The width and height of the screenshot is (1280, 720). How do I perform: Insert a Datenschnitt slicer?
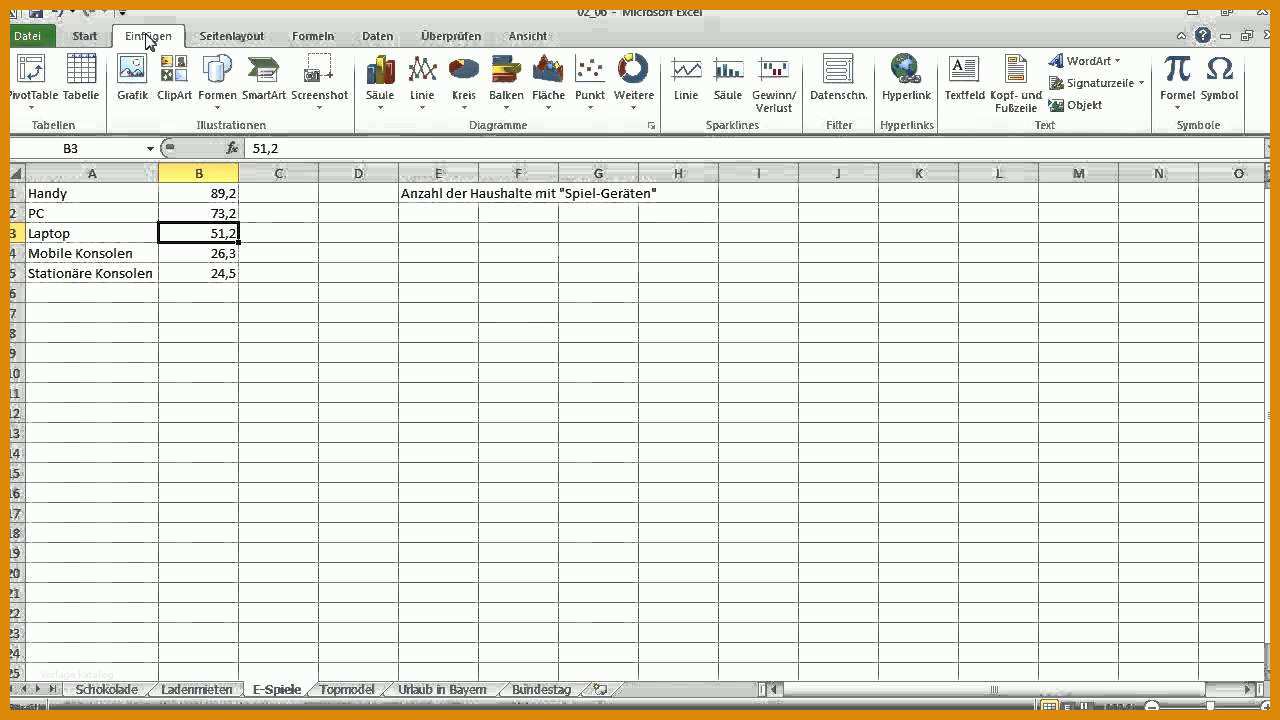point(838,78)
